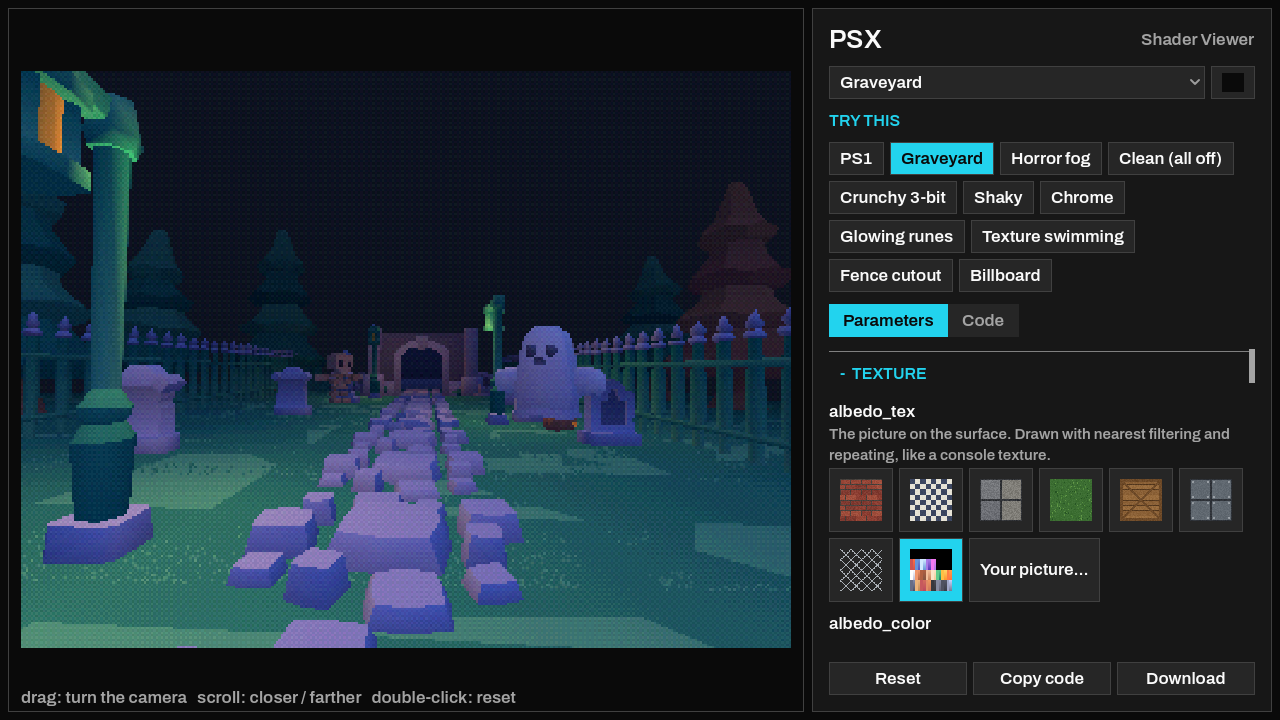Apply the Horror fog preset

[1051, 158]
